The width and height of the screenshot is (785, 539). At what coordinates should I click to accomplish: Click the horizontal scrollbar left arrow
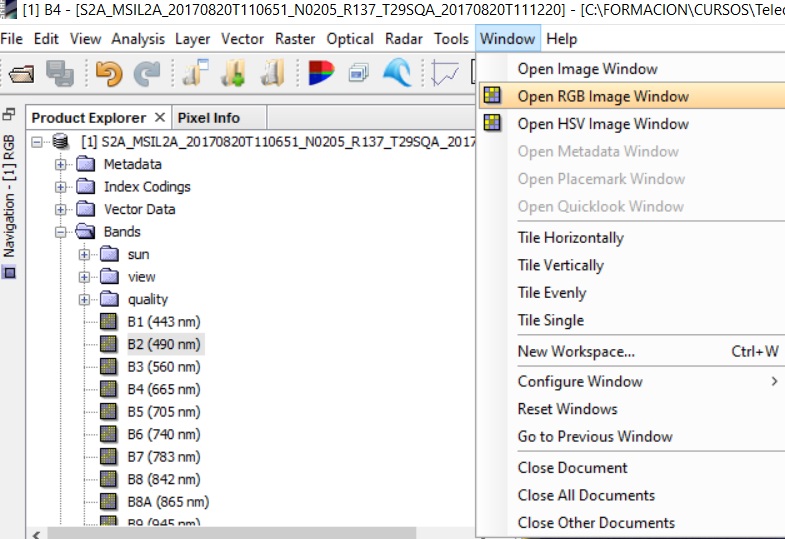coord(36,533)
